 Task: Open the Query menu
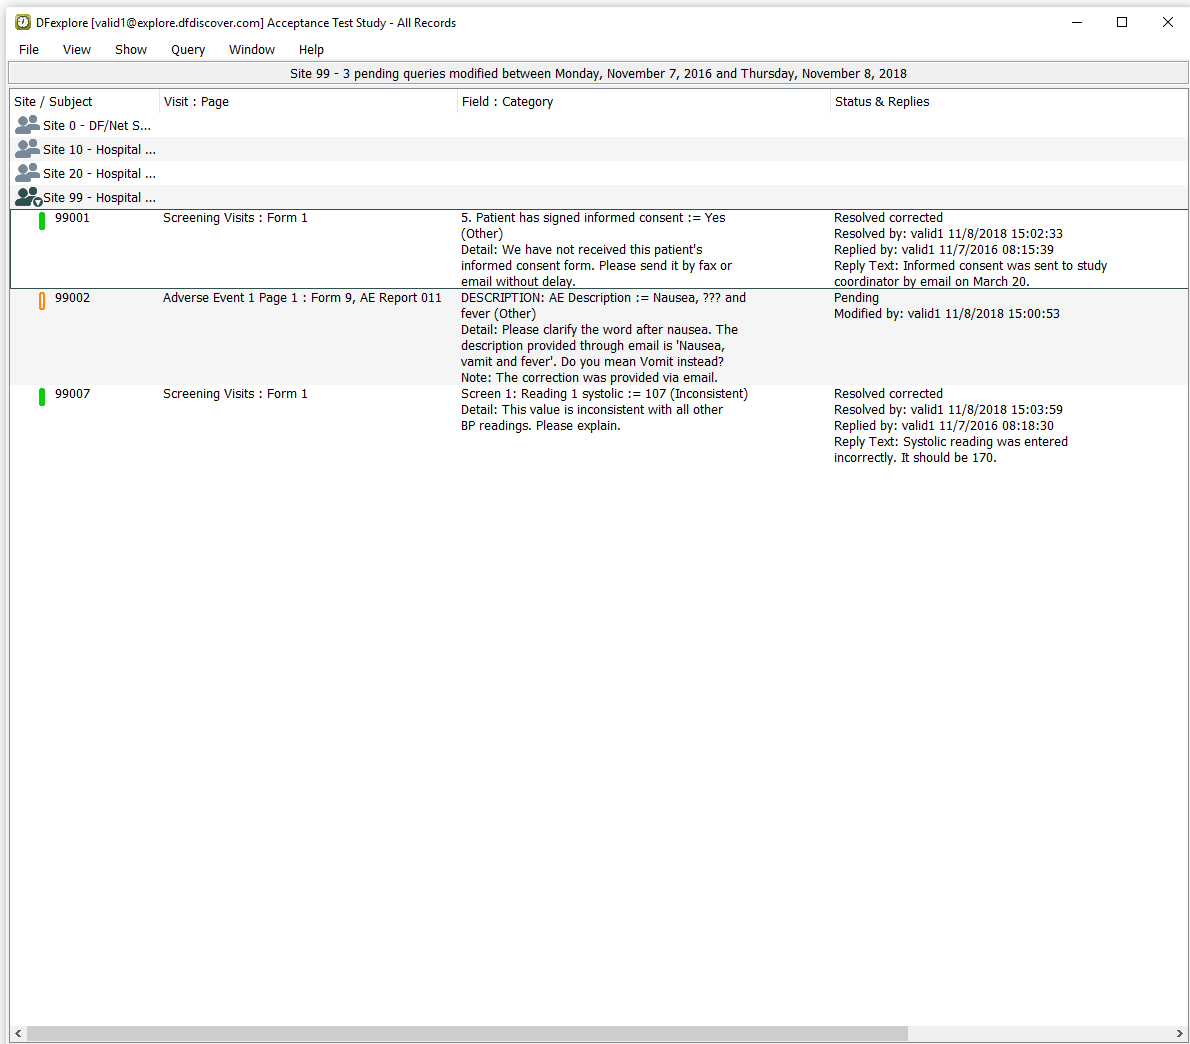187,49
